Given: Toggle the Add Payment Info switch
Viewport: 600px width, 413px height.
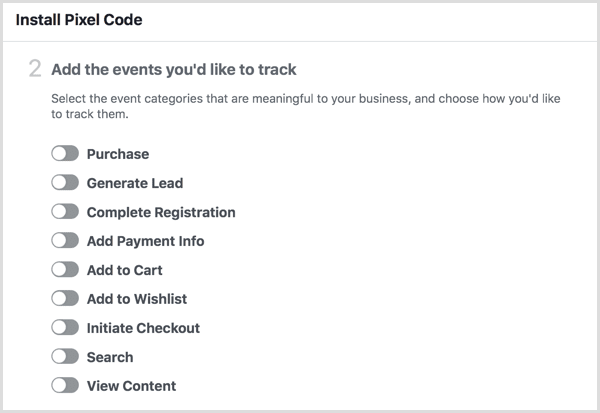Looking at the screenshot, I should (65, 241).
